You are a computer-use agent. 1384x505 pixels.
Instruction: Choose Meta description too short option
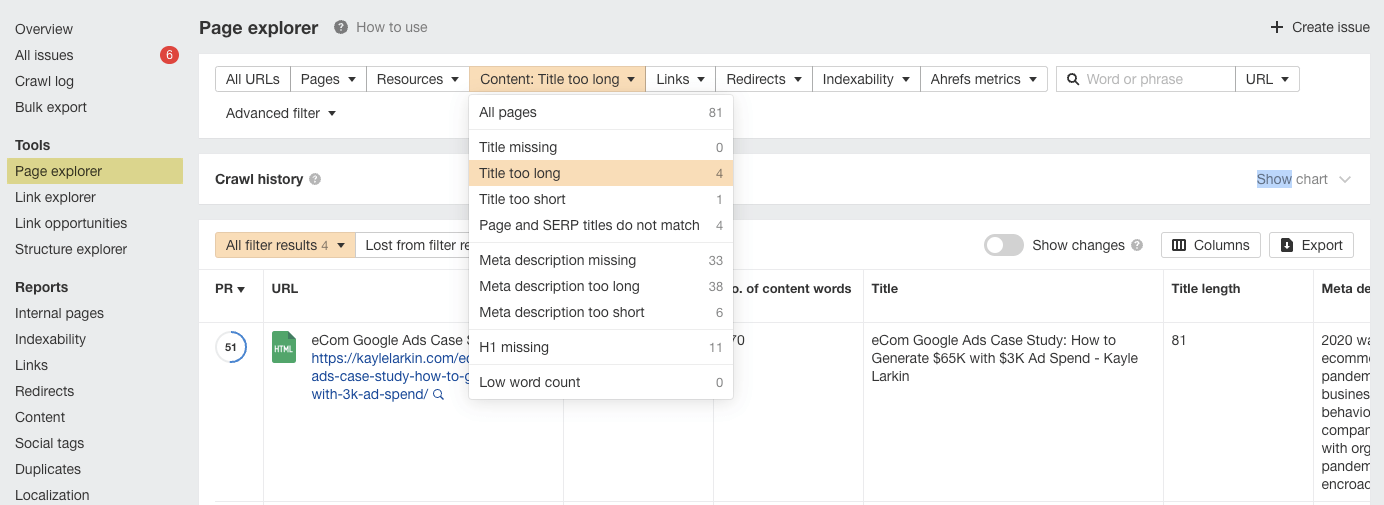coord(601,312)
